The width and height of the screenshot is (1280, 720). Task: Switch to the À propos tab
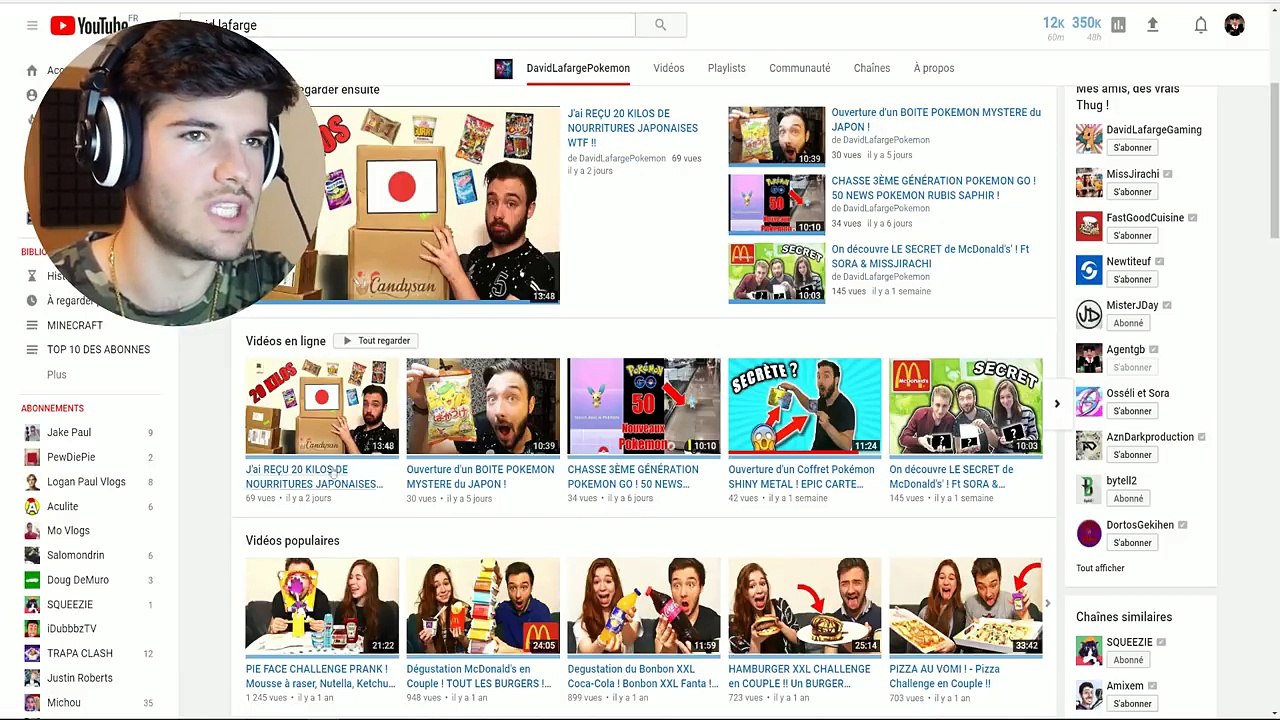point(934,68)
